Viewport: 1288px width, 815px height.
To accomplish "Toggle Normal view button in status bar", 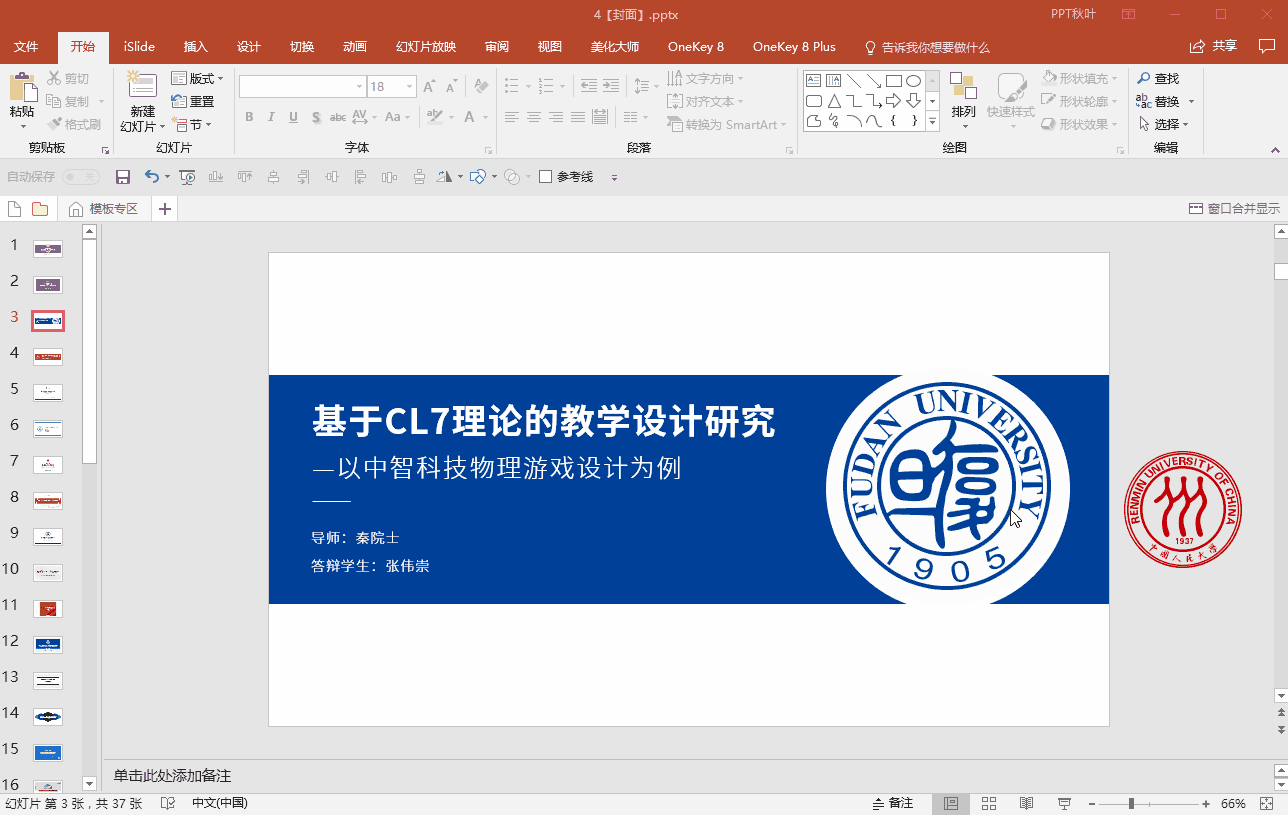I will (x=951, y=804).
